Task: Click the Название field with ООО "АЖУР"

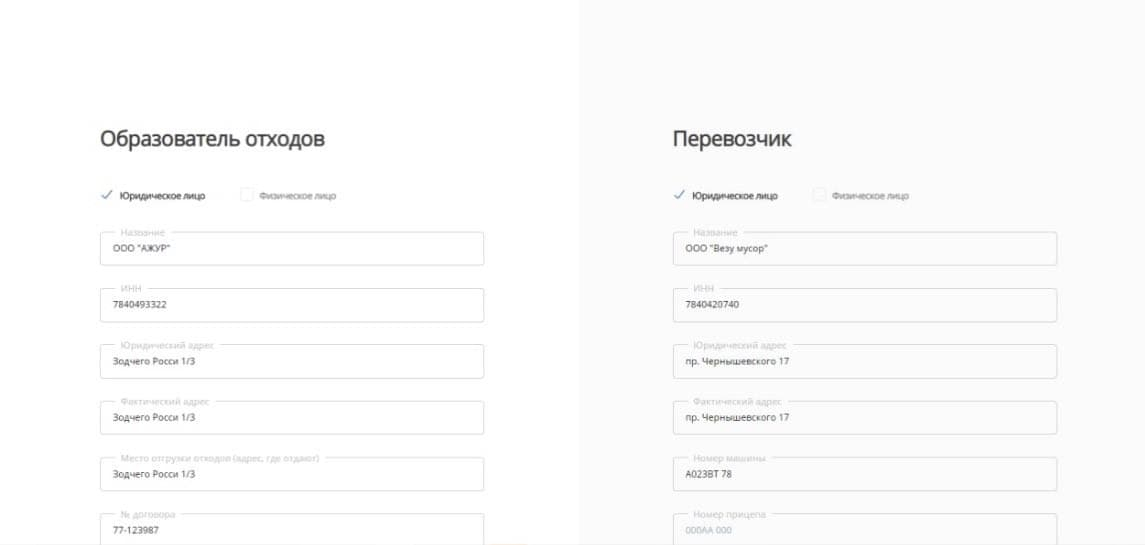Action: [292, 249]
